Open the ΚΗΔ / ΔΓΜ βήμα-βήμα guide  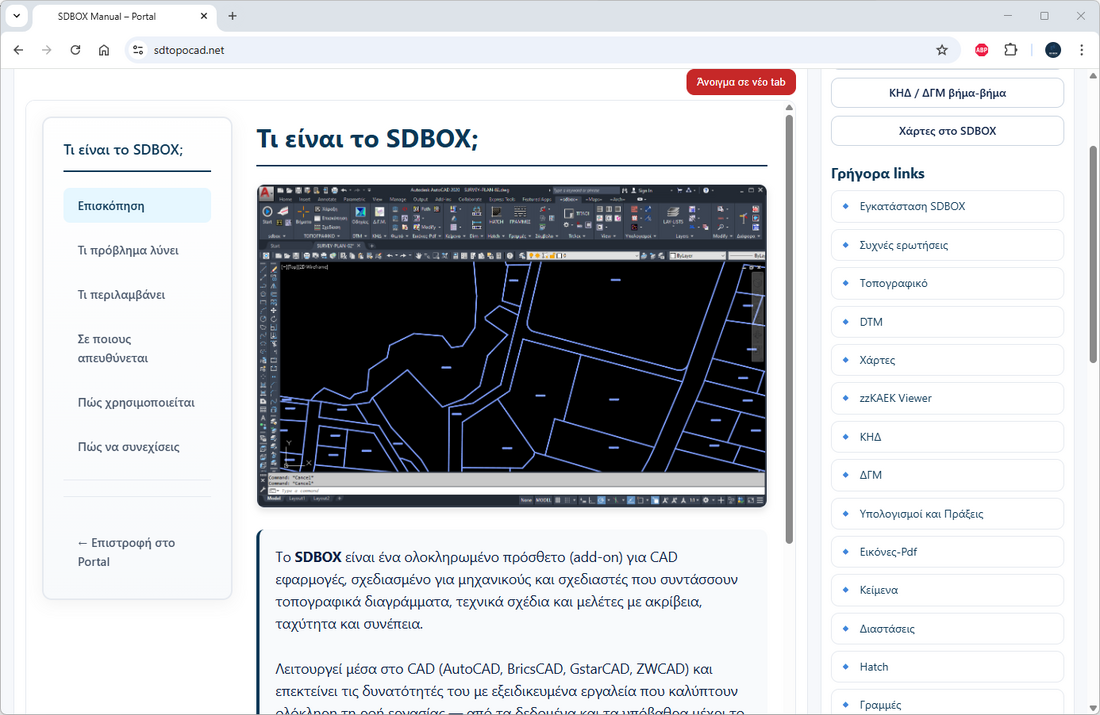947,93
